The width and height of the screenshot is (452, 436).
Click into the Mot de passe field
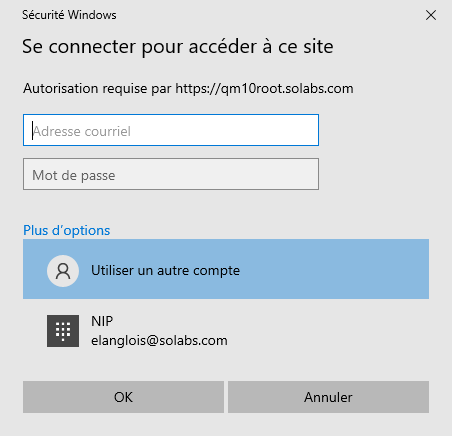click(x=171, y=174)
